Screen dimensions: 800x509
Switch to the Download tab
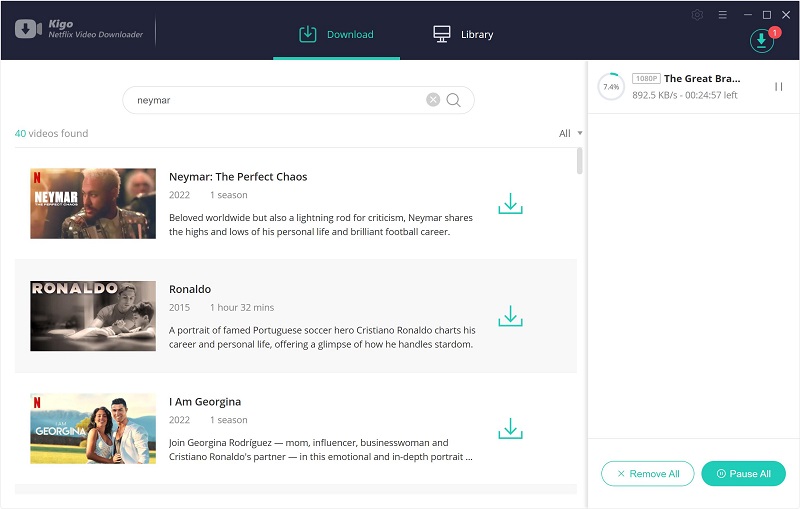point(336,34)
